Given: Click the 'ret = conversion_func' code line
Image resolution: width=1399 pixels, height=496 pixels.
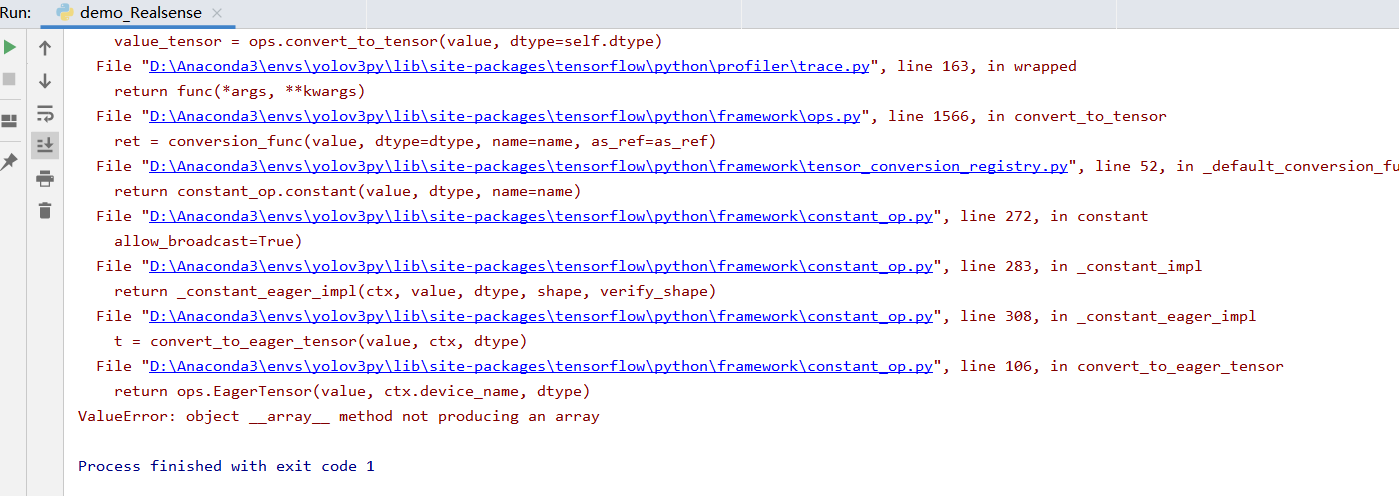Looking at the screenshot, I should (415, 141).
